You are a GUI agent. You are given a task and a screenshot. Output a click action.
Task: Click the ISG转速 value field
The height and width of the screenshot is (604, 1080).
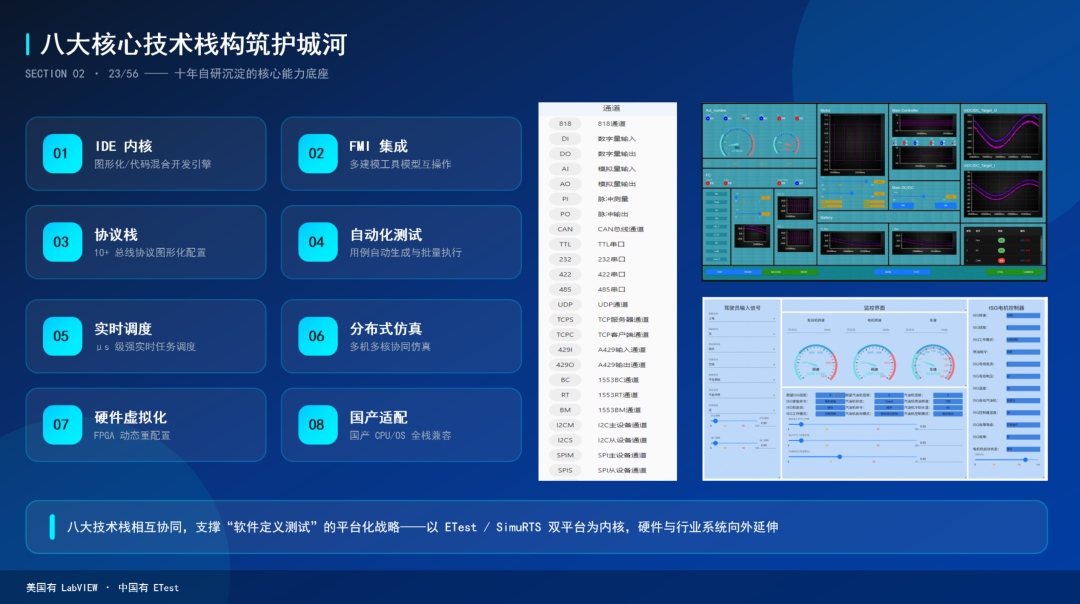pyautogui.click(x=1023, y=315)
